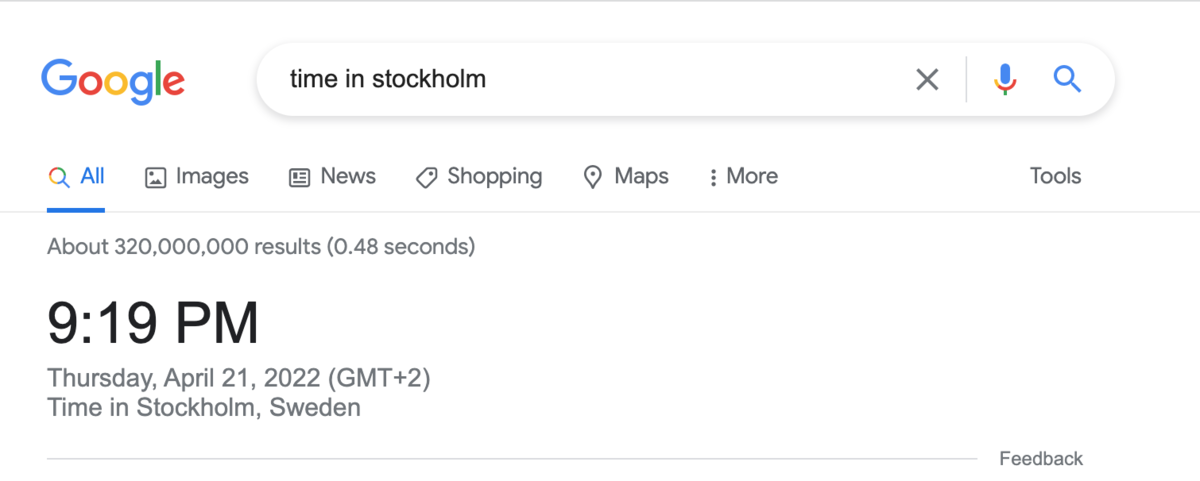Click the newspaper icon beside News
This screenshot has height=481, width=1200.
coord(299,178)
